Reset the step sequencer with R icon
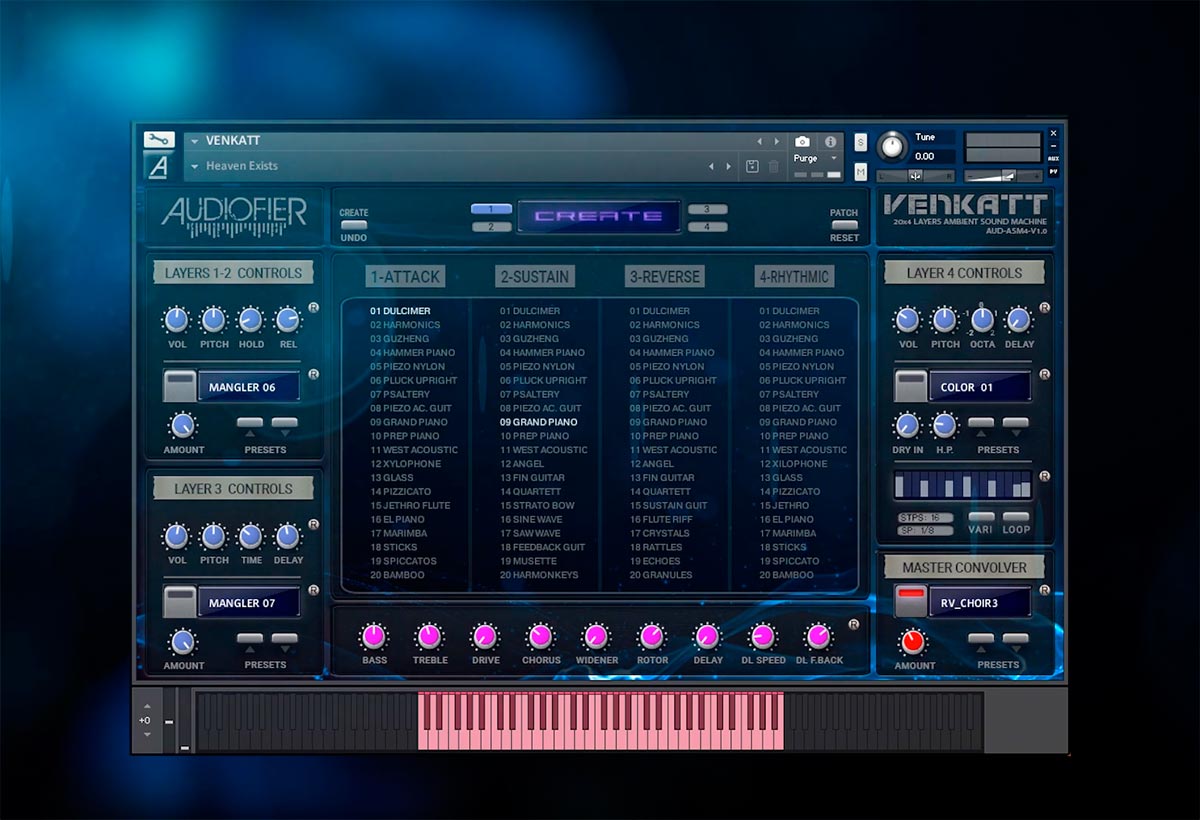The image size is (1200, 820). point(1045,476)
